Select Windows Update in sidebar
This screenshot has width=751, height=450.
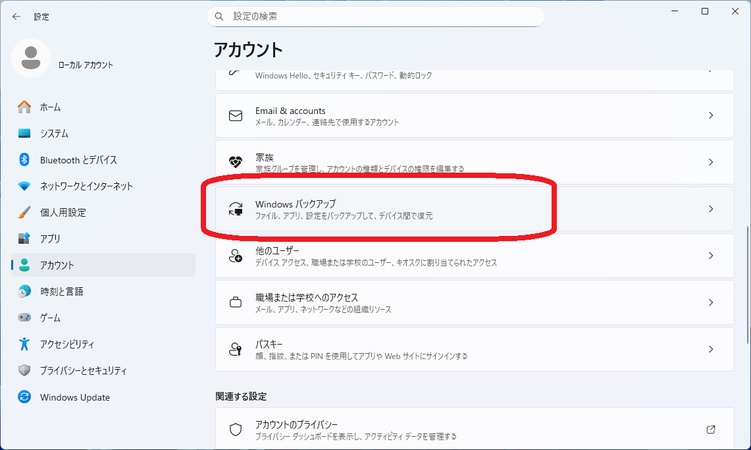point(103,397)
